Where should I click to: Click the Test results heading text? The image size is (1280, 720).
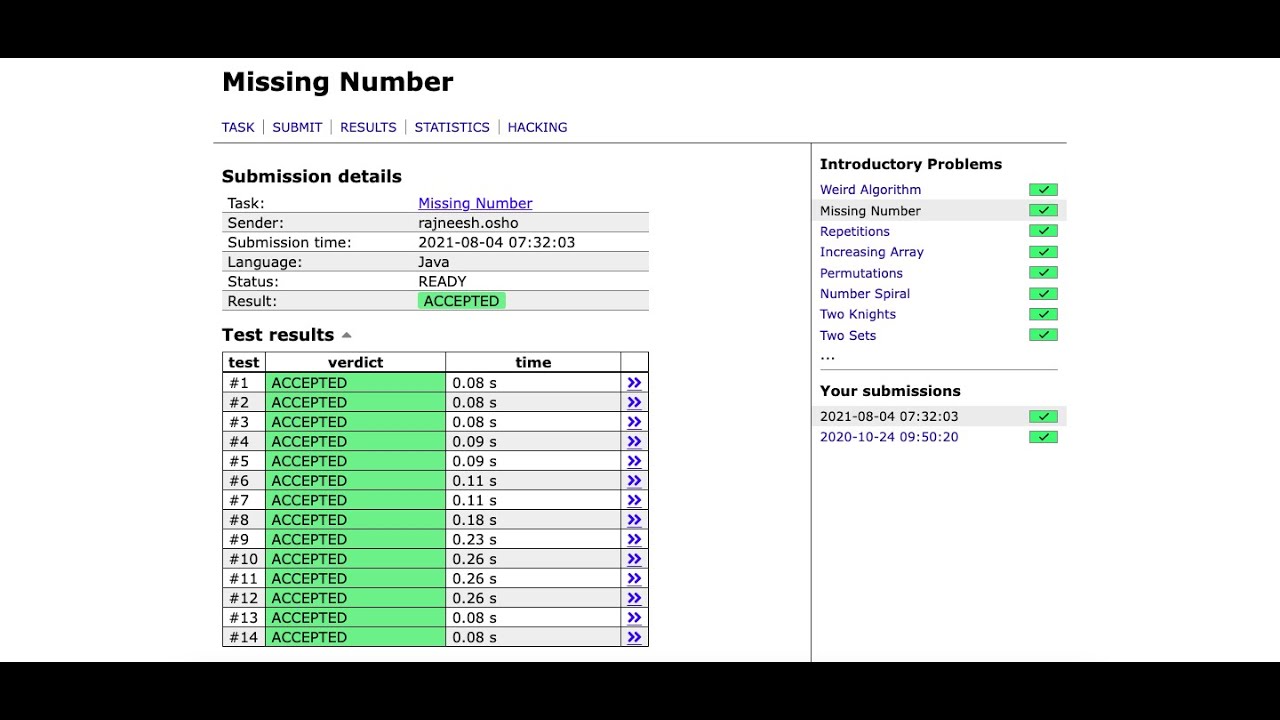click(x=278, y=335)
